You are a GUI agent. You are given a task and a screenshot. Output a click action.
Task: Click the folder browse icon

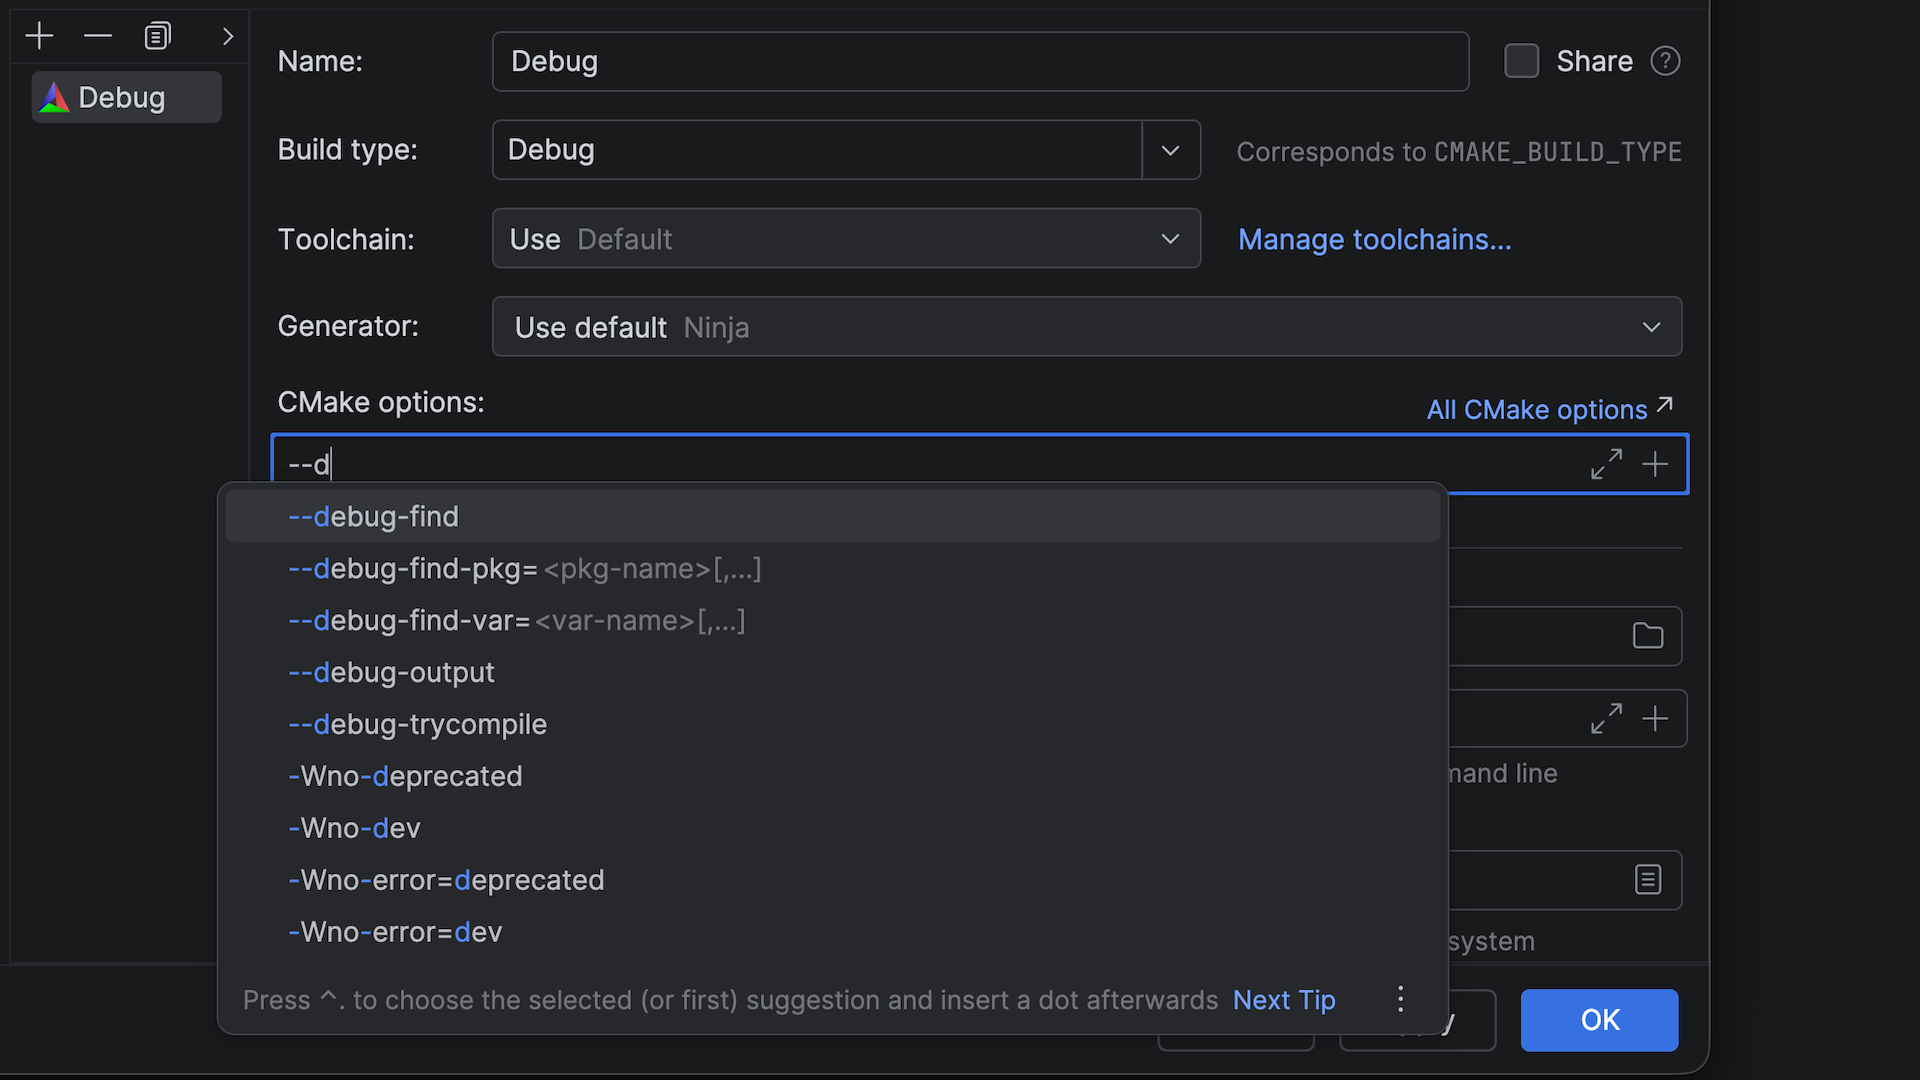[1647, 636]
